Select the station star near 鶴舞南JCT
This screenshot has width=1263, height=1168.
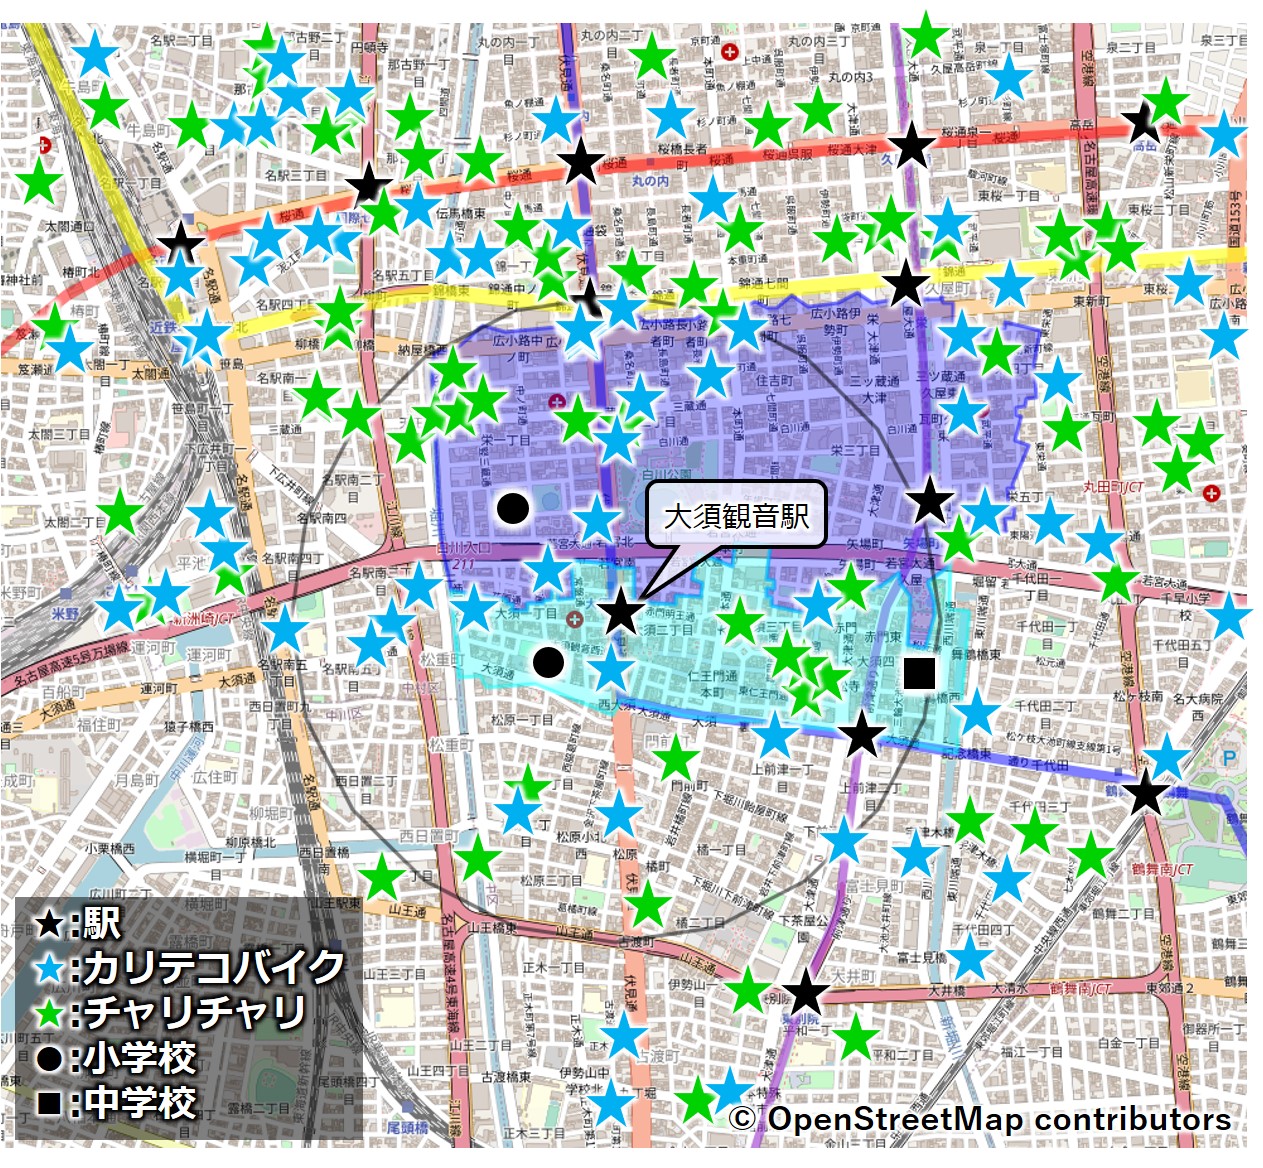[1146, 794]
